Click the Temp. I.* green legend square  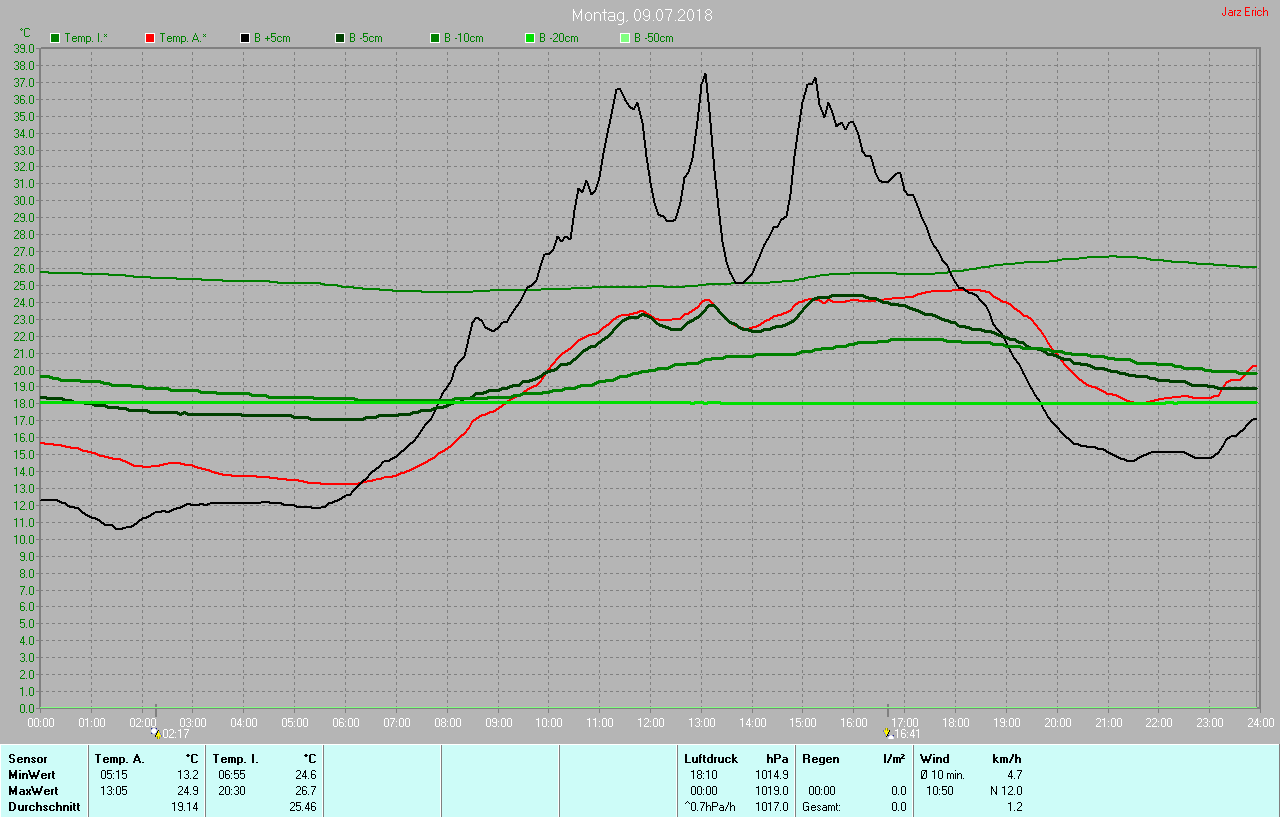(55, 38)
